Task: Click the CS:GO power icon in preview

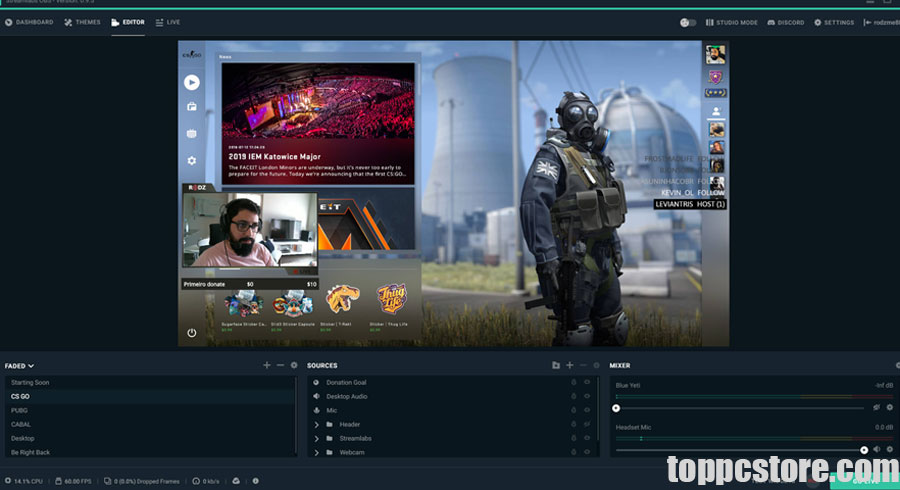Action: pyautogui.click(x=192, y=333)
